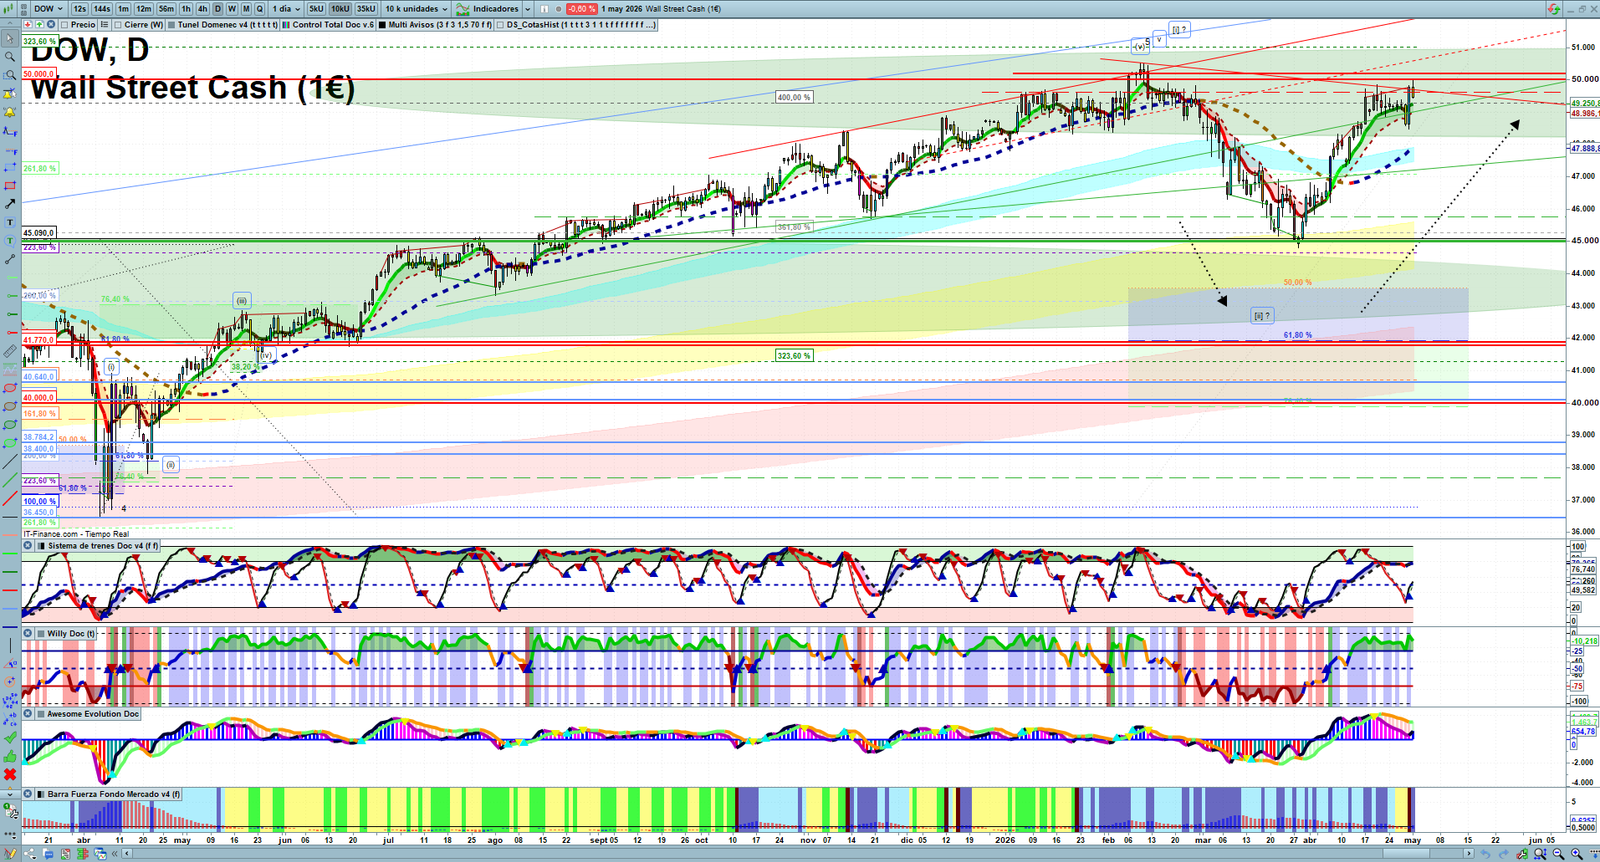Switch to the 4h timeframe
The height and width of the screenshot is (862, 1600).
pyautogui.click(x=202, y=8)
